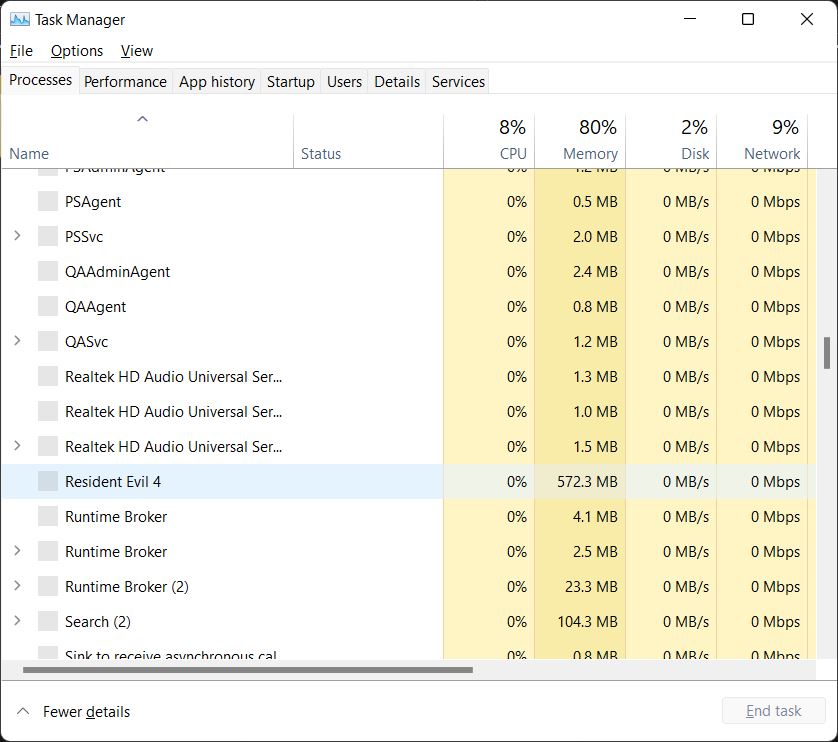Image resolution: width=838 pixels, height=742 pixels.
Task: Expand the Search (2) process group
Action: [17, 622]
